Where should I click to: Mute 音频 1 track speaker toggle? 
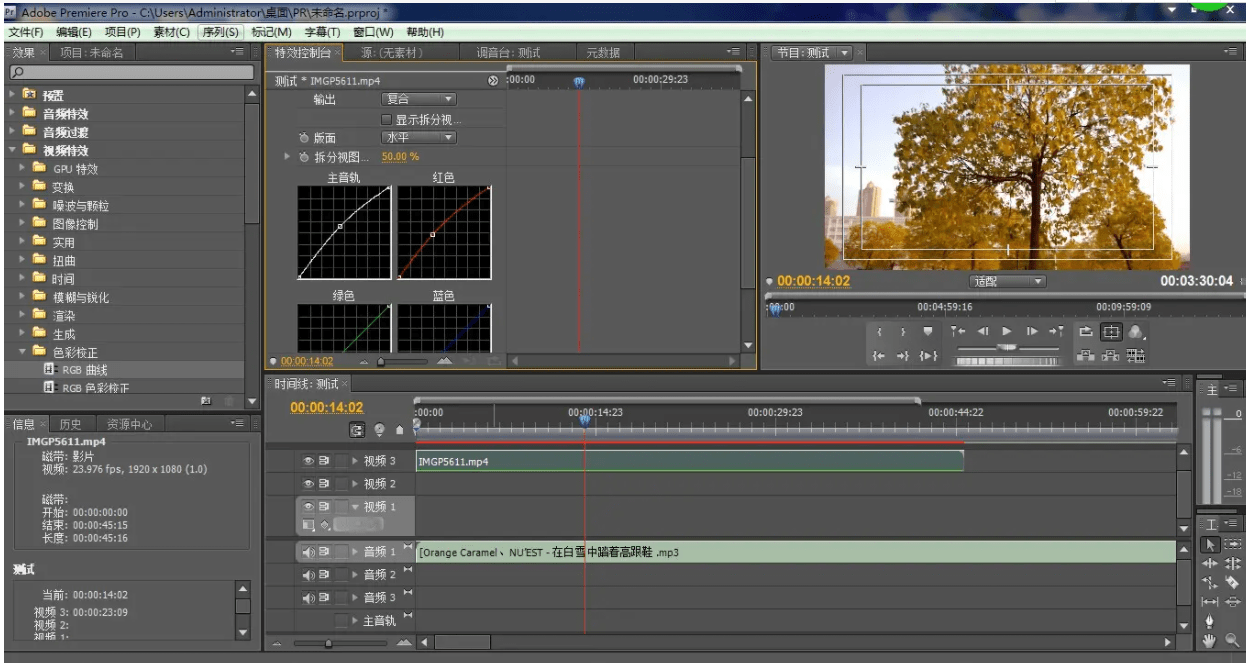tap(308, 552)
